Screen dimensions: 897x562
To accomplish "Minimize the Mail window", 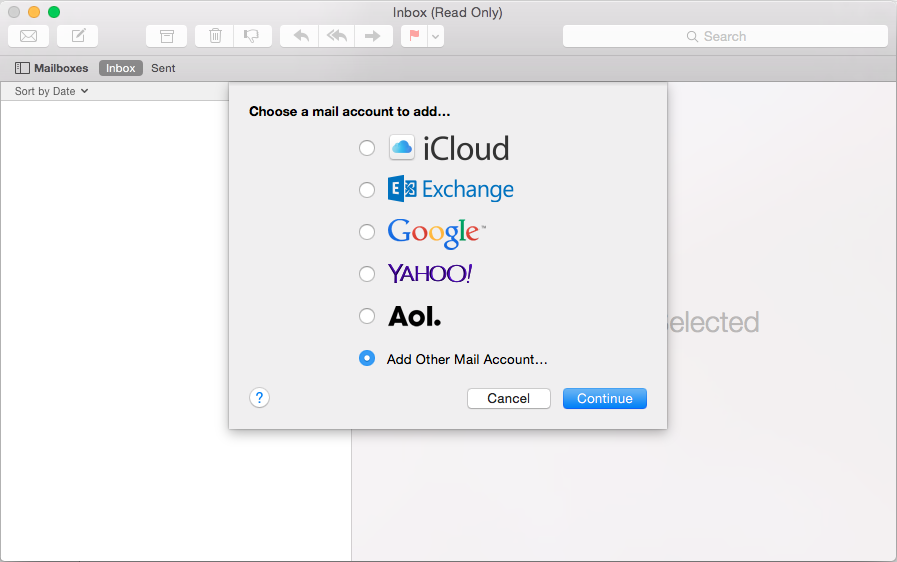I will click(34, 12).
